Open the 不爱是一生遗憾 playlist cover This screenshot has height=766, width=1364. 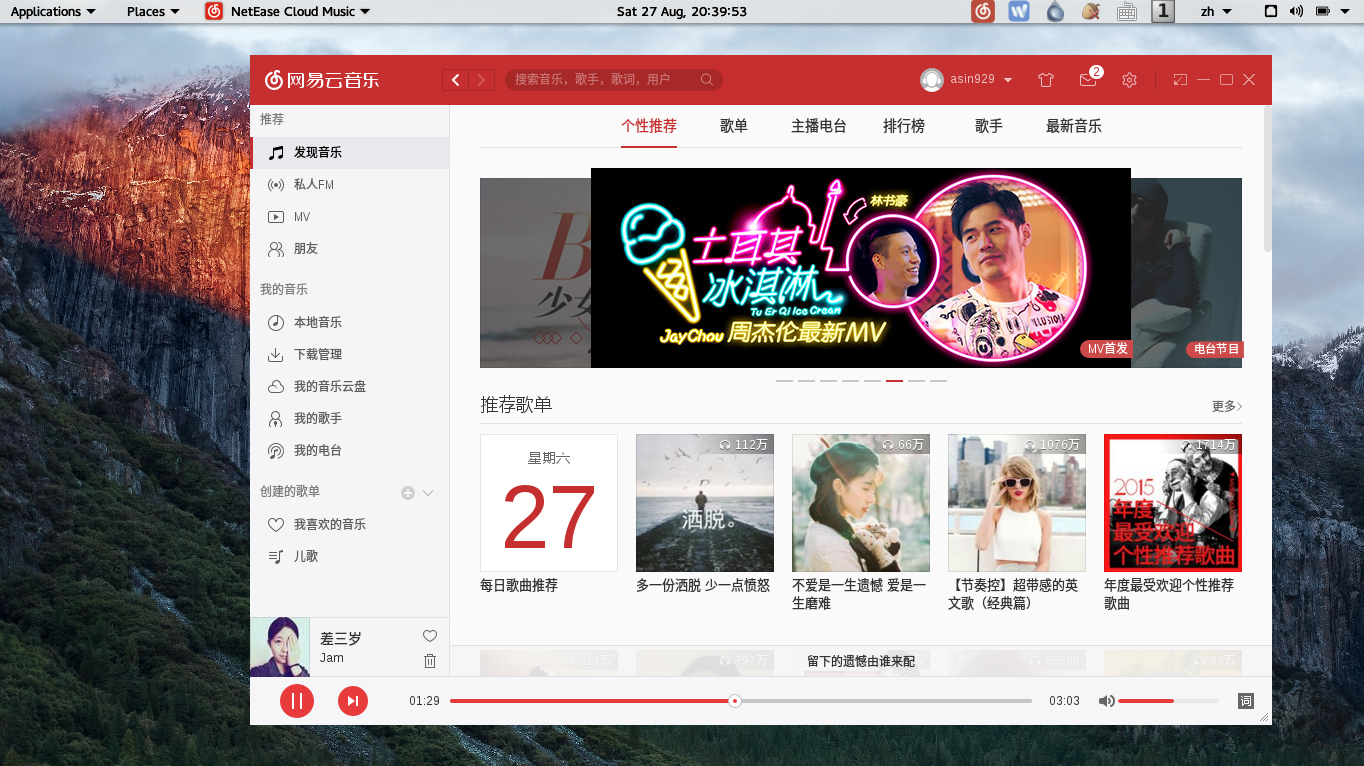[x=861, y=503]
